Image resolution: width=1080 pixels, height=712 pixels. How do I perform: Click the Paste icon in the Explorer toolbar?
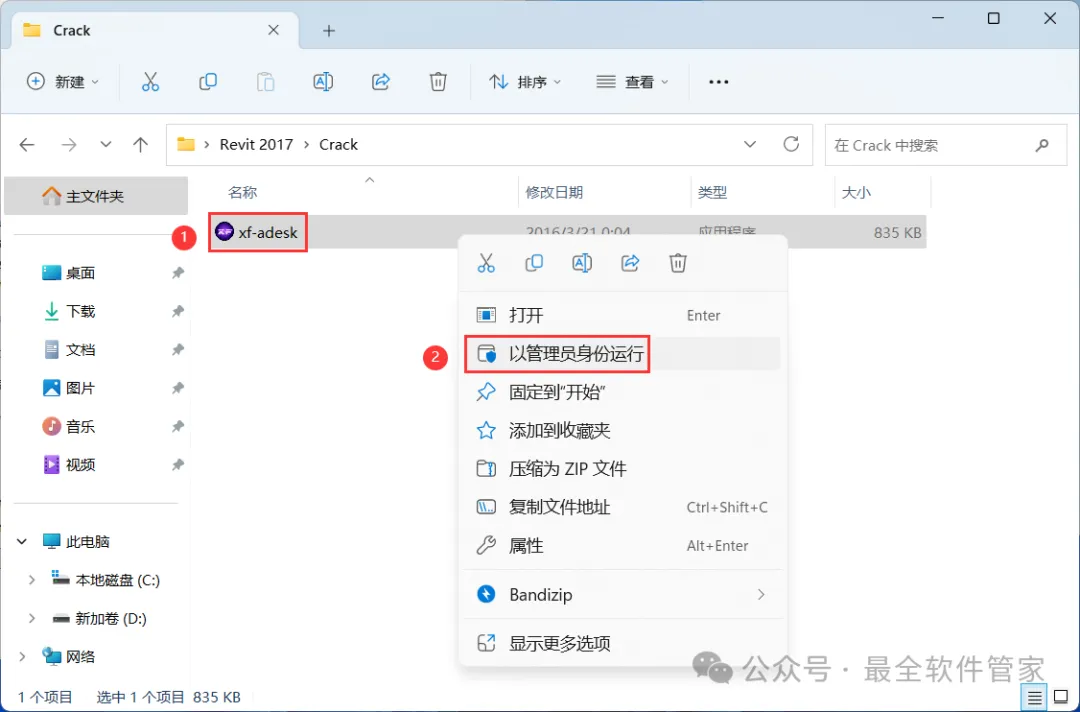(x=265, y=82)
